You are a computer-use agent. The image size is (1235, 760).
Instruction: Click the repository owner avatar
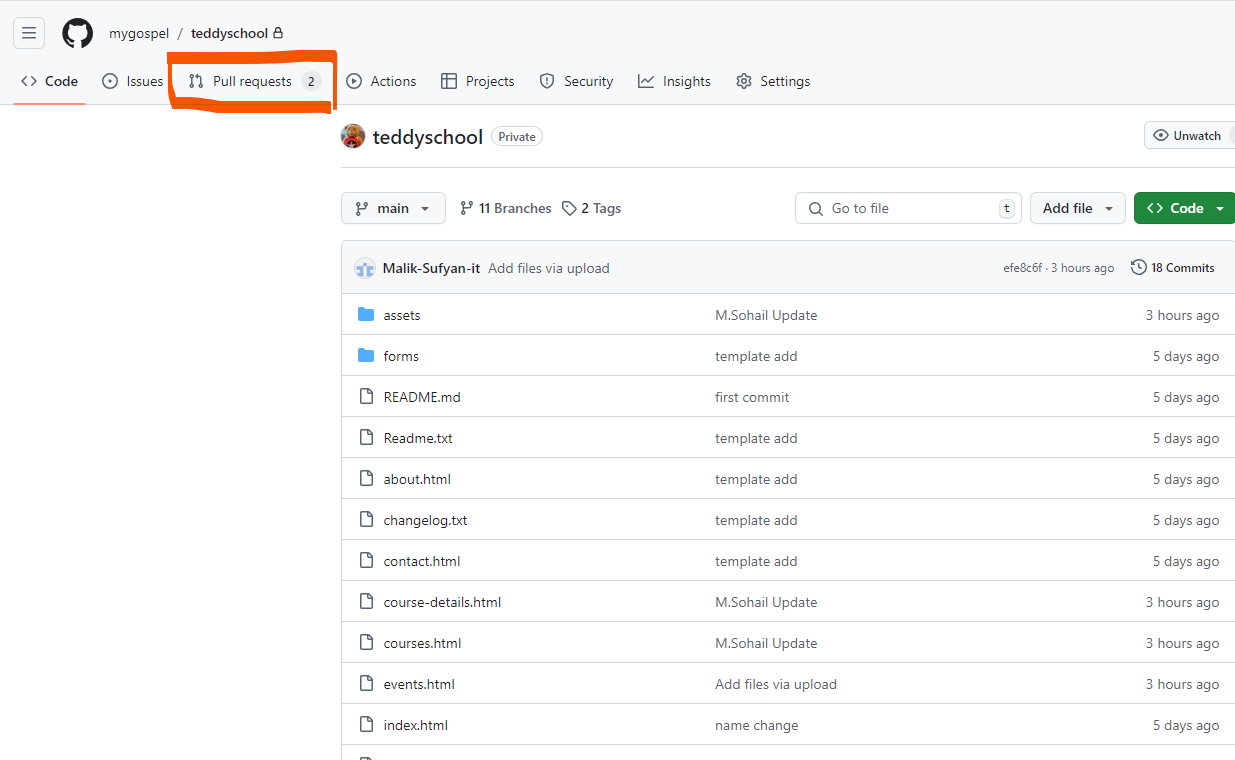point(353,136)
